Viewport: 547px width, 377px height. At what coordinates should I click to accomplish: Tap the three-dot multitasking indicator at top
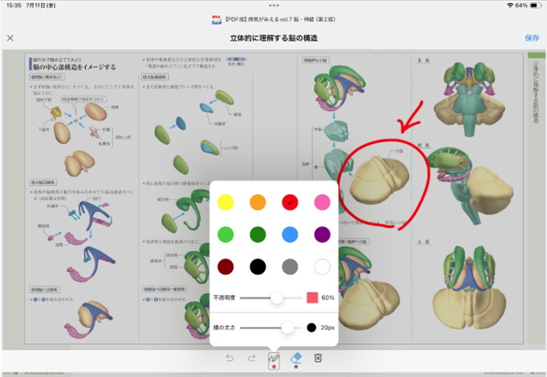click(x=274, y=5)
